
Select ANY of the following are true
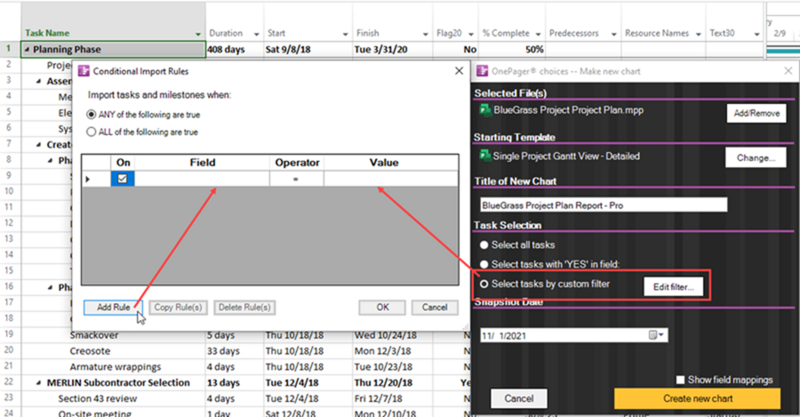click(91, 114)
